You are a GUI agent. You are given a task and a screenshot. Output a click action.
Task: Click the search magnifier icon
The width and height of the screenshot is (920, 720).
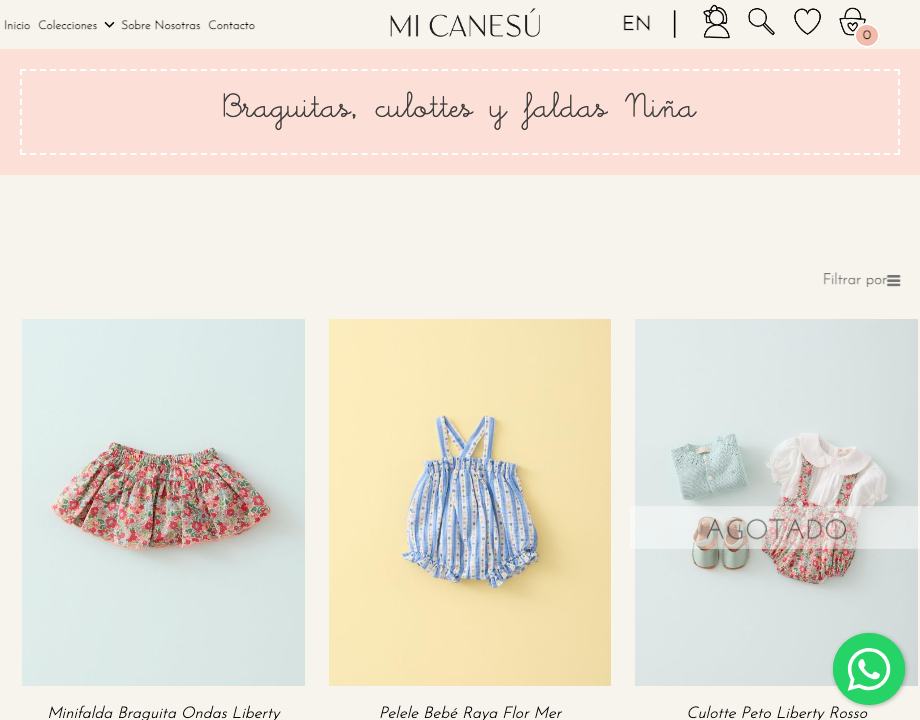[x=761, y=22]
